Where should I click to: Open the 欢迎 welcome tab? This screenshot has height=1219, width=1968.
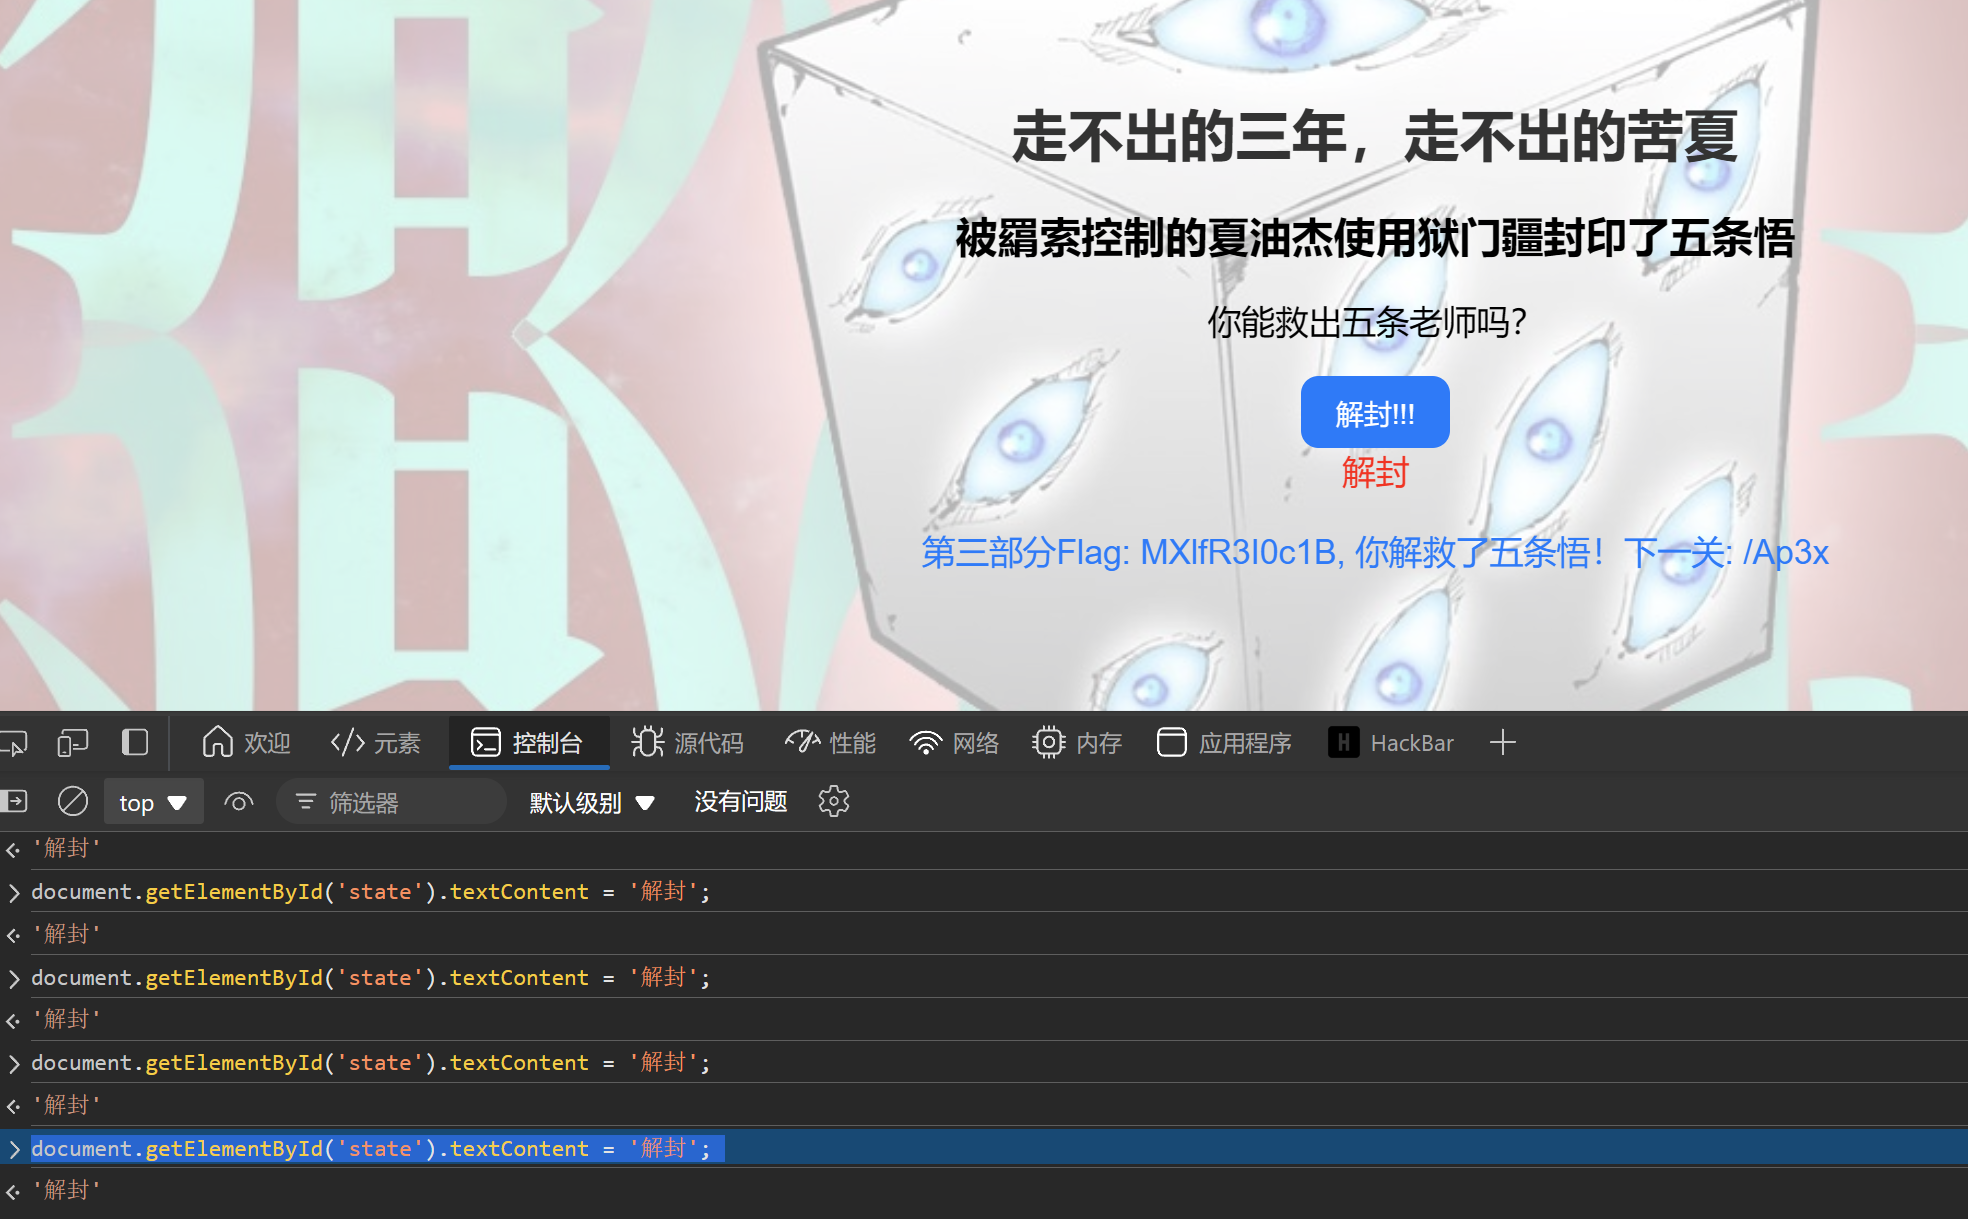click(x=246, y=743)
